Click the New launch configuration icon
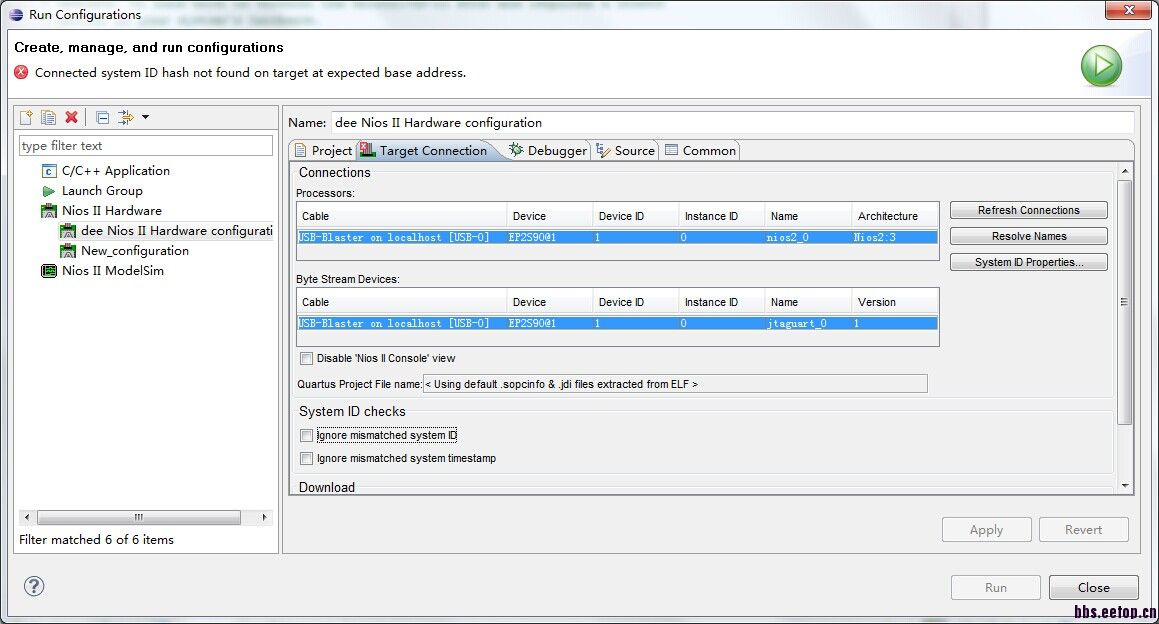1159x624 pixels. point(27,118)
